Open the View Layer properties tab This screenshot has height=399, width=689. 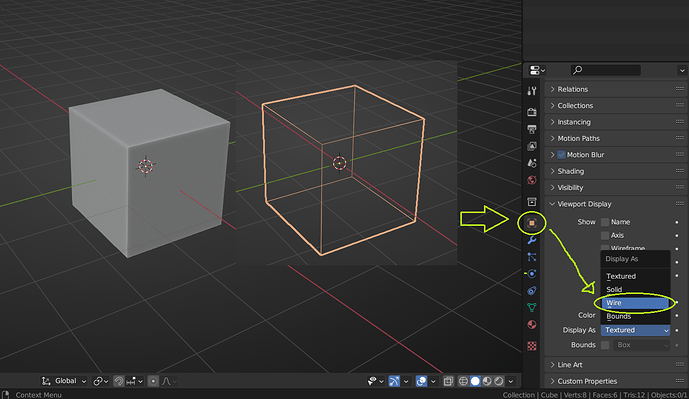pos(532,146)
